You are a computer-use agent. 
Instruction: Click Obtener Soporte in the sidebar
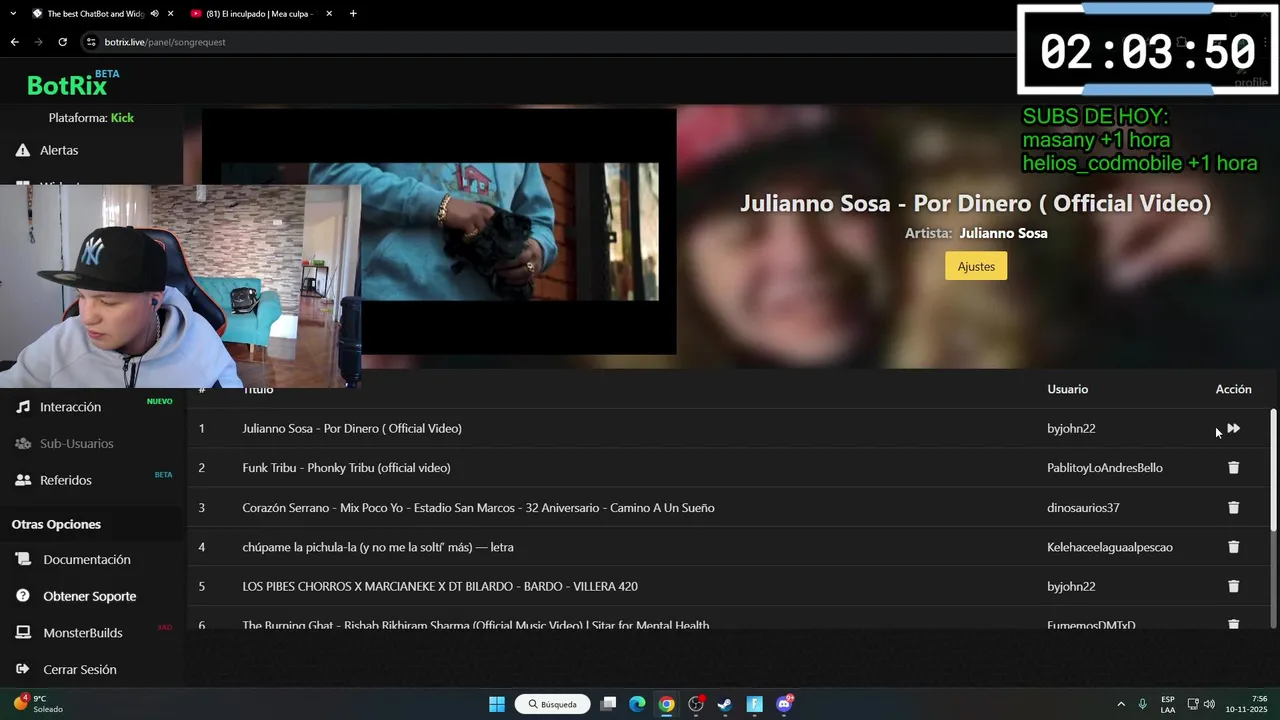[89, 596]
